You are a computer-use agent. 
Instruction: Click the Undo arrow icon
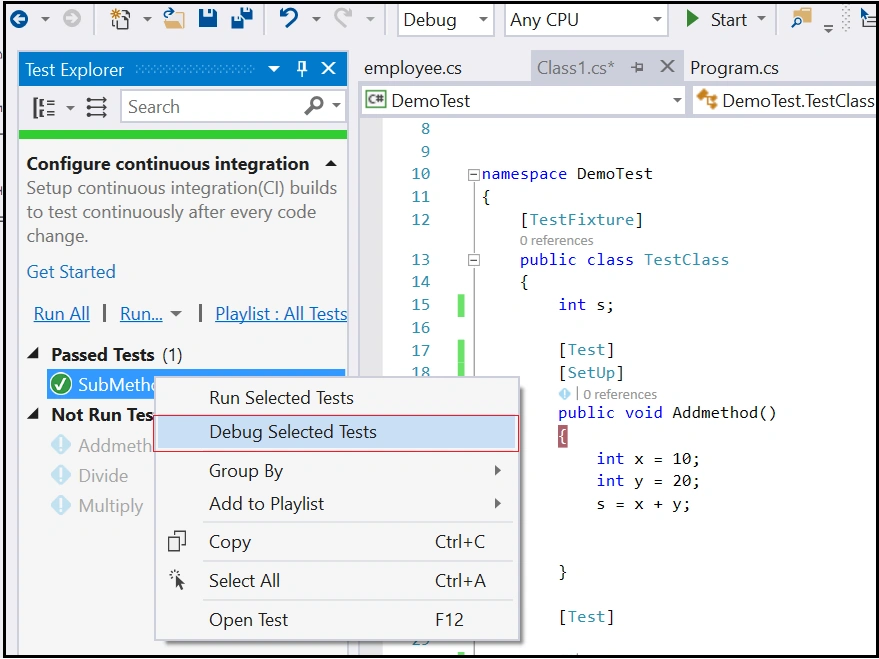pos(289,19)
